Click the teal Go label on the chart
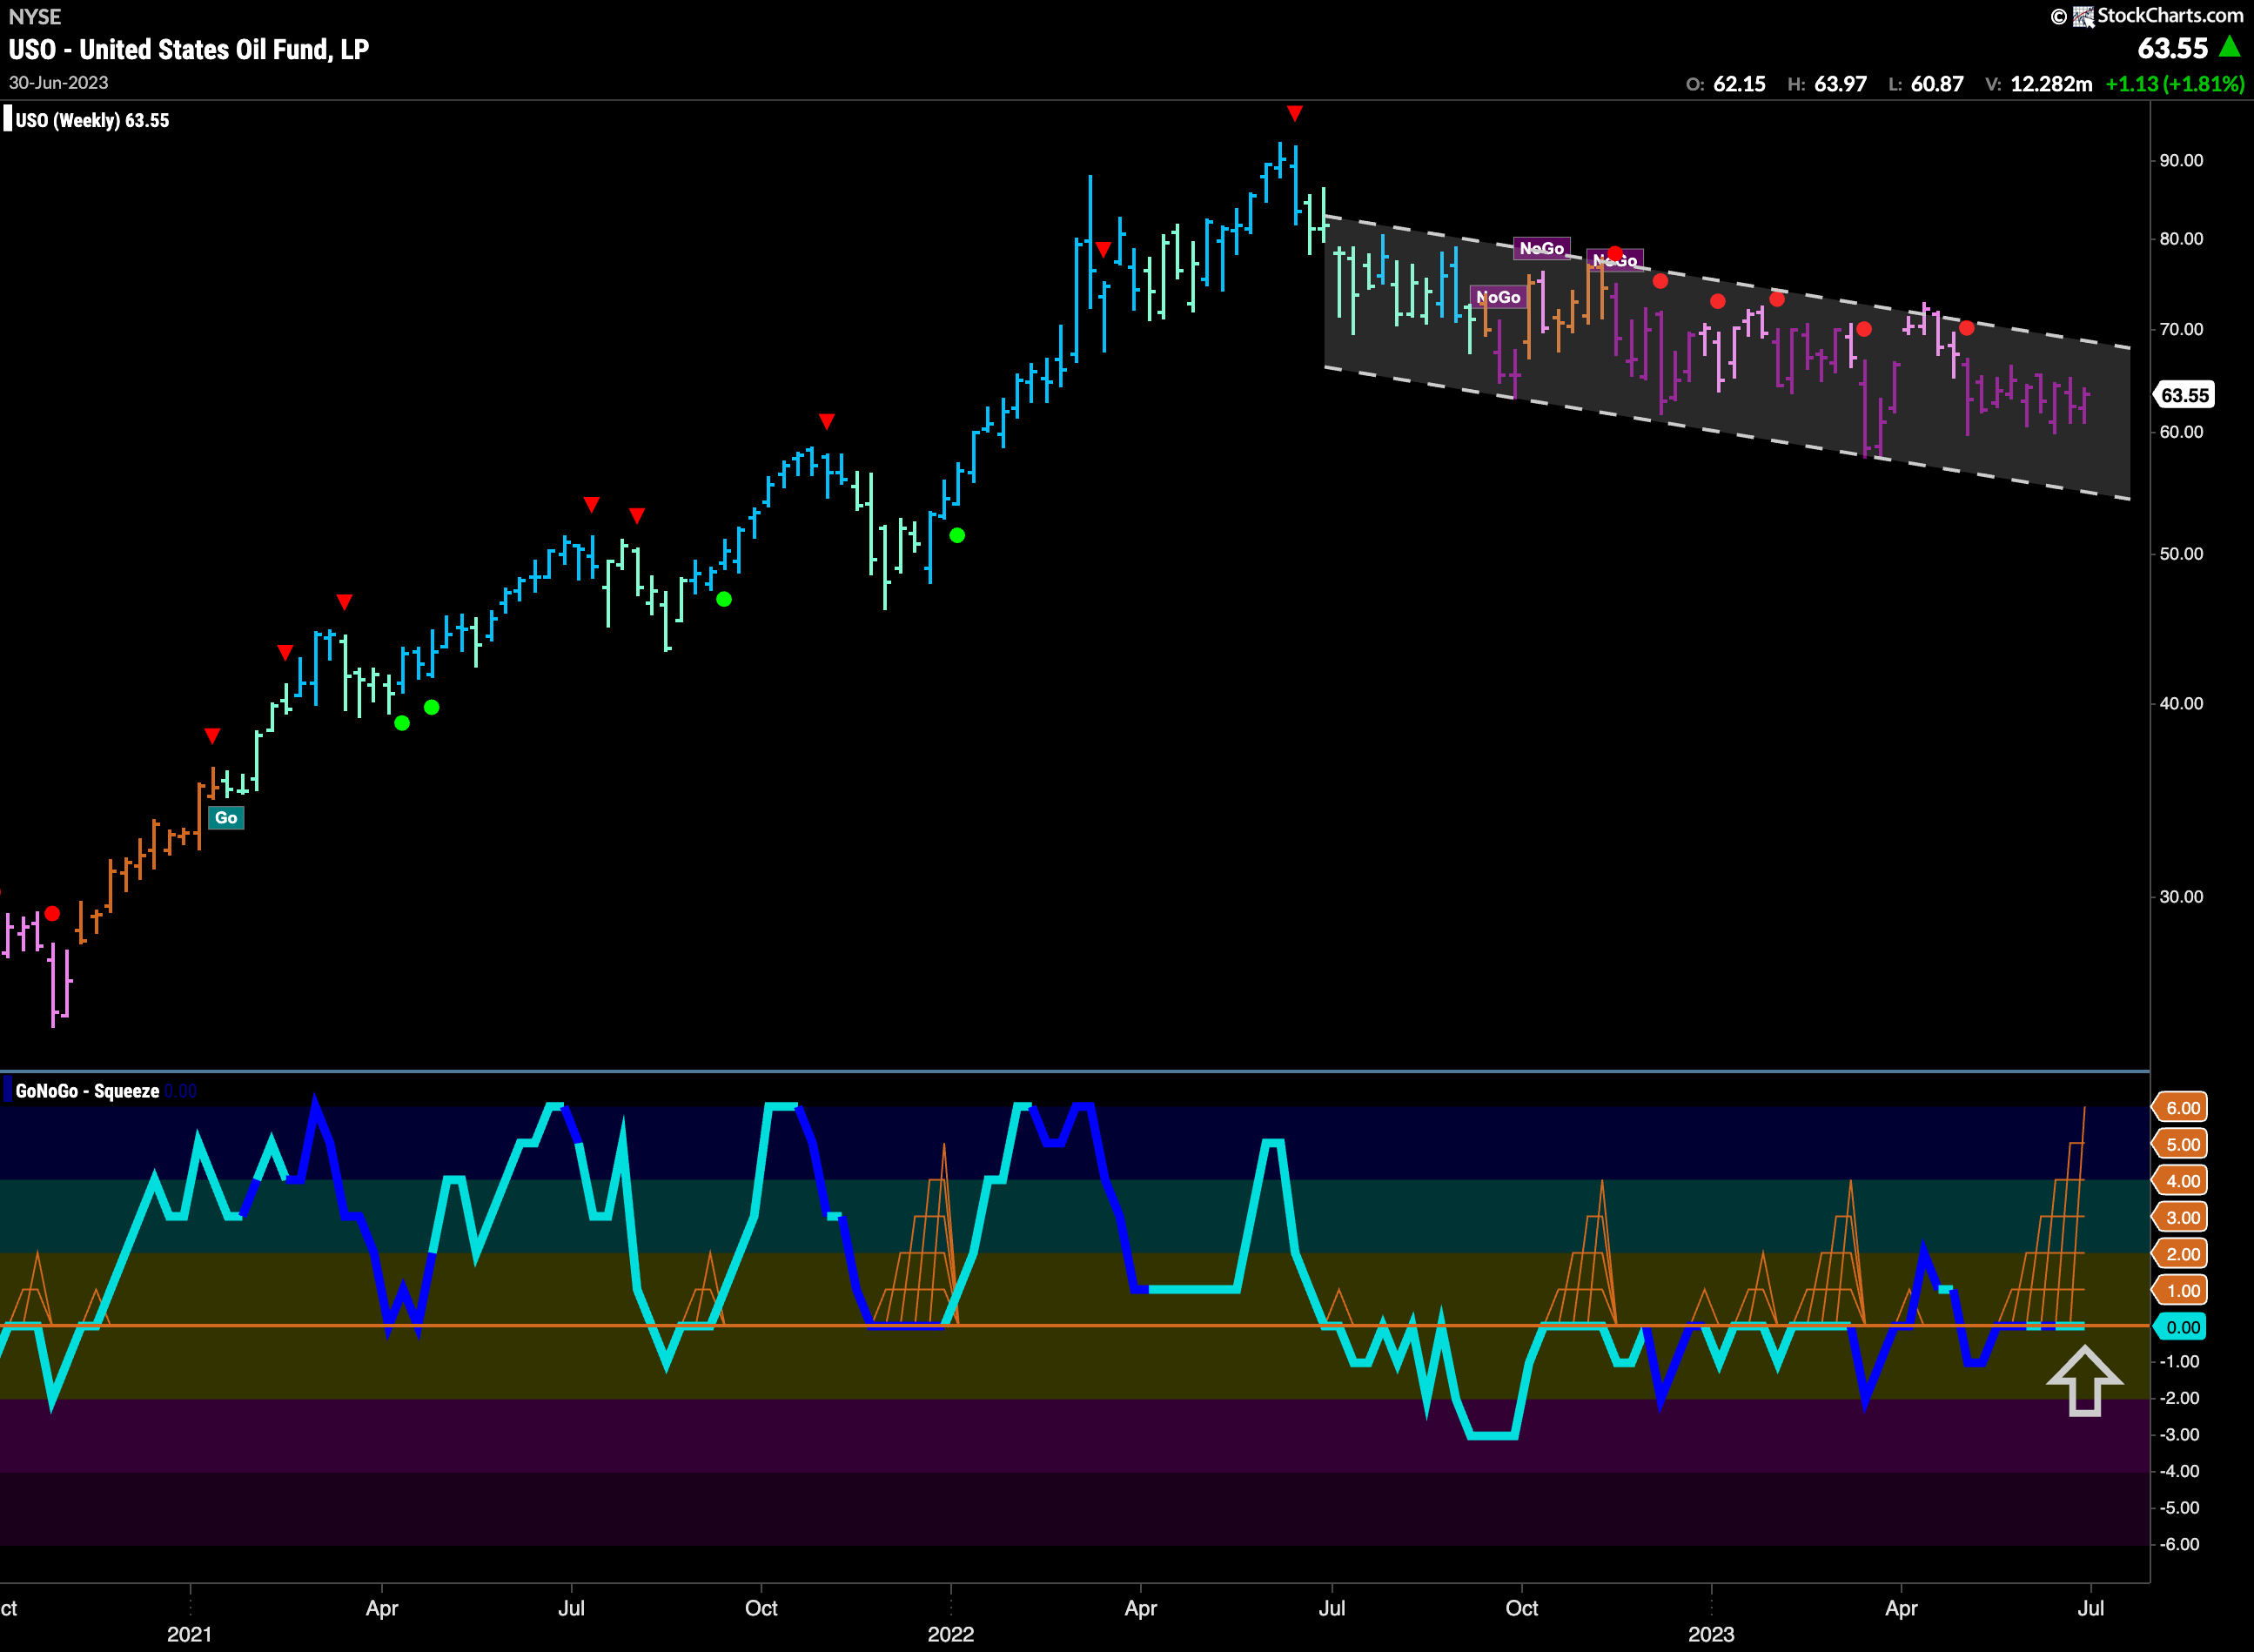 [226, 818]
